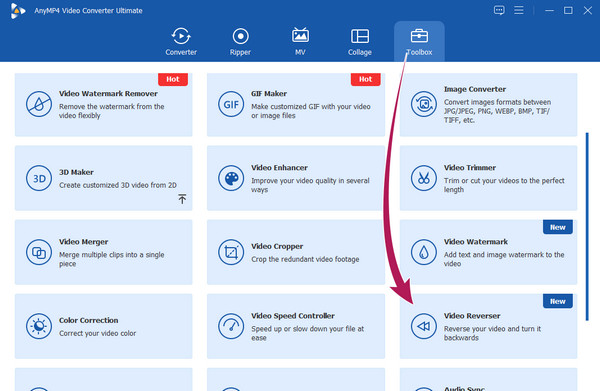The image size is (600, 391).
Task: Click the Video Watermark Remover icon
Action: (39, 104)
